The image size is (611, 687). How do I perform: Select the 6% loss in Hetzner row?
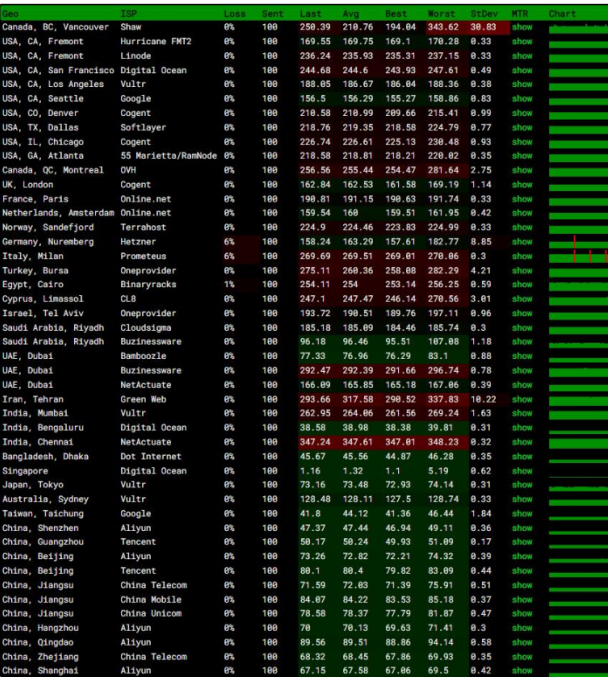click(x=229, y=242)
